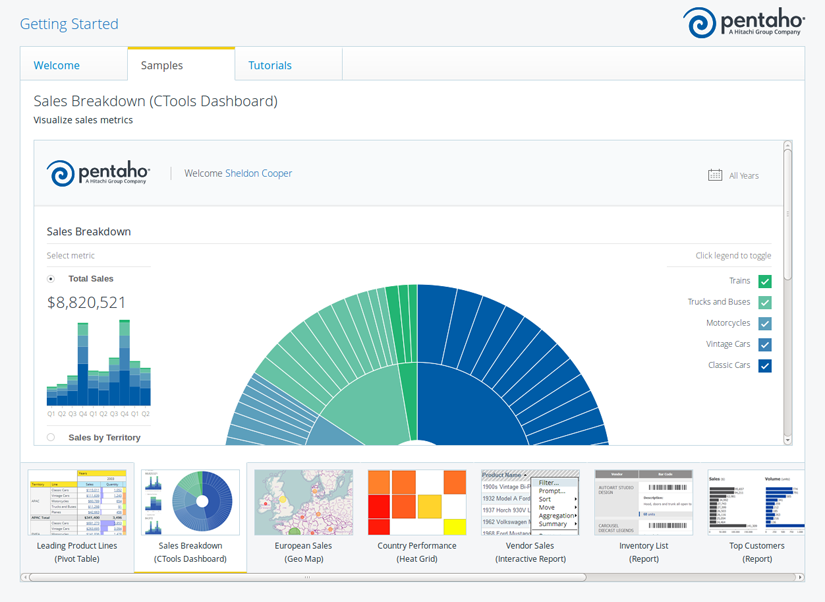Click the Pentaho logo in dashboard header
The height and width of the screenshot is (602, 825).
98,173
